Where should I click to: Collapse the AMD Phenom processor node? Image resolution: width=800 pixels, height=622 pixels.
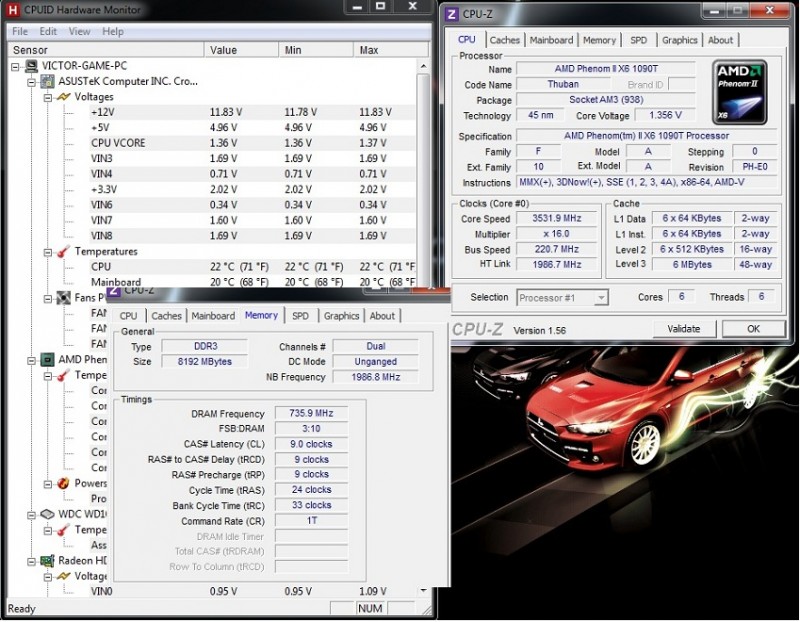(32, 360)
